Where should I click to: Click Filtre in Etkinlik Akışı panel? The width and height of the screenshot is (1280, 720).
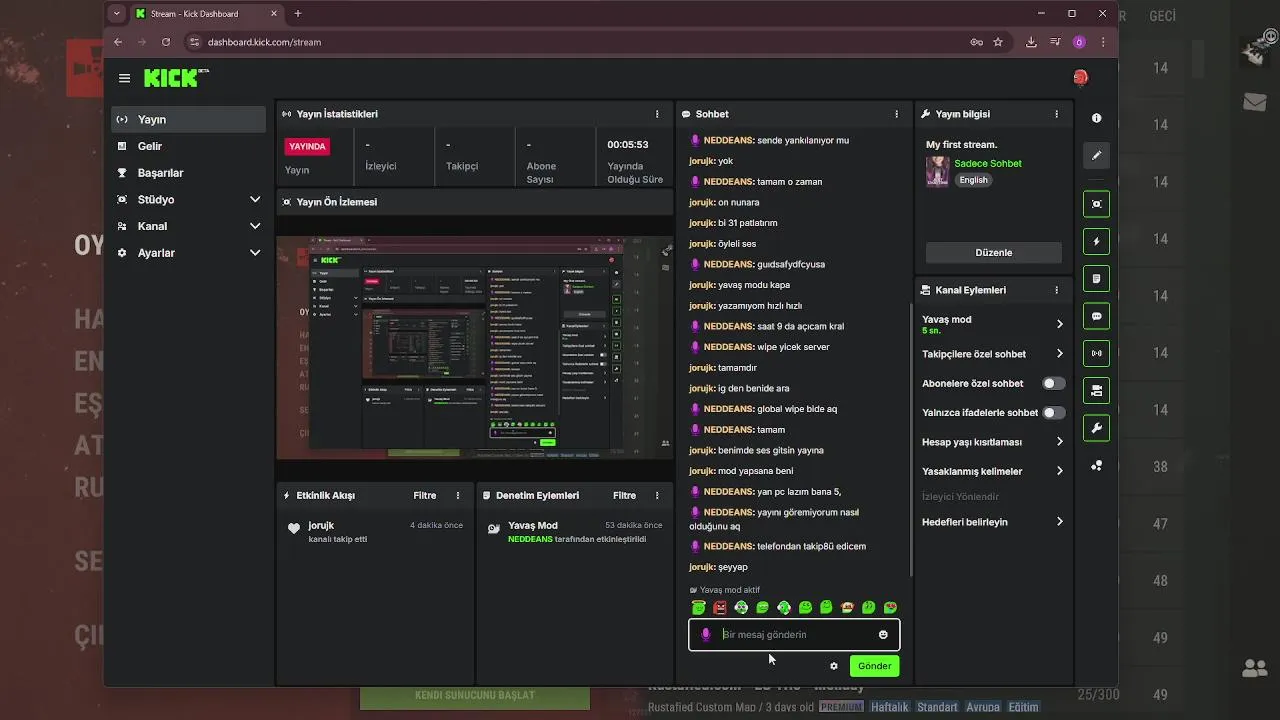pos(424,495)
